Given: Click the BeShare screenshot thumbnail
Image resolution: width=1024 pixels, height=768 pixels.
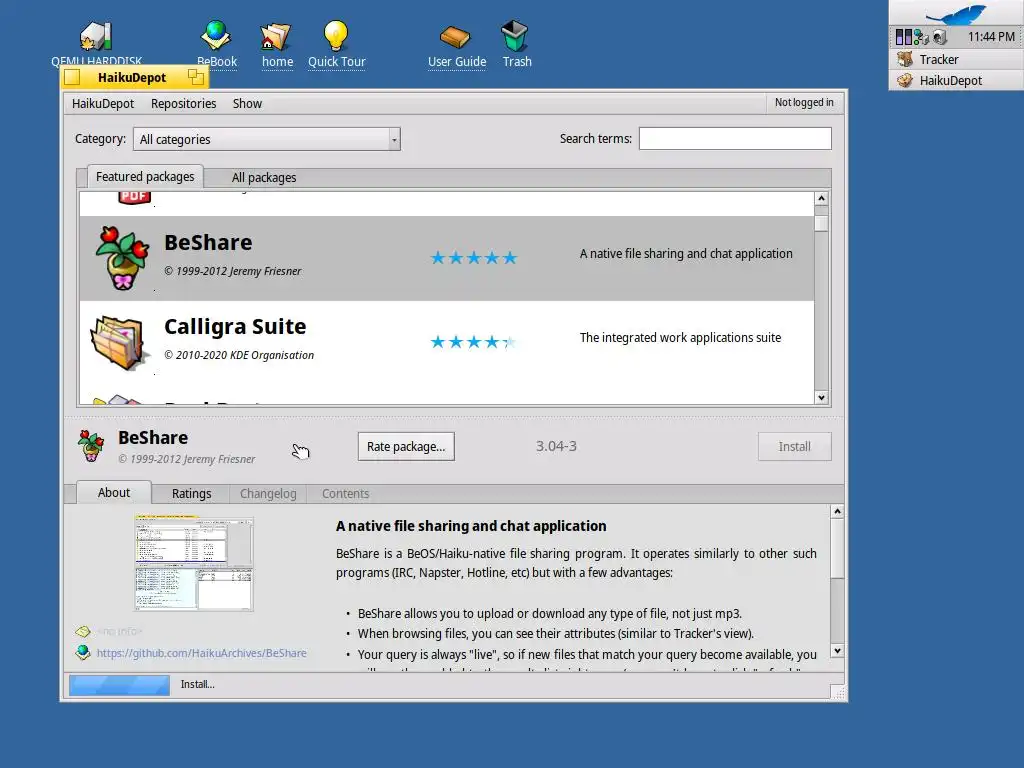Looking at the screenshot, I should [x=194, y=563].
